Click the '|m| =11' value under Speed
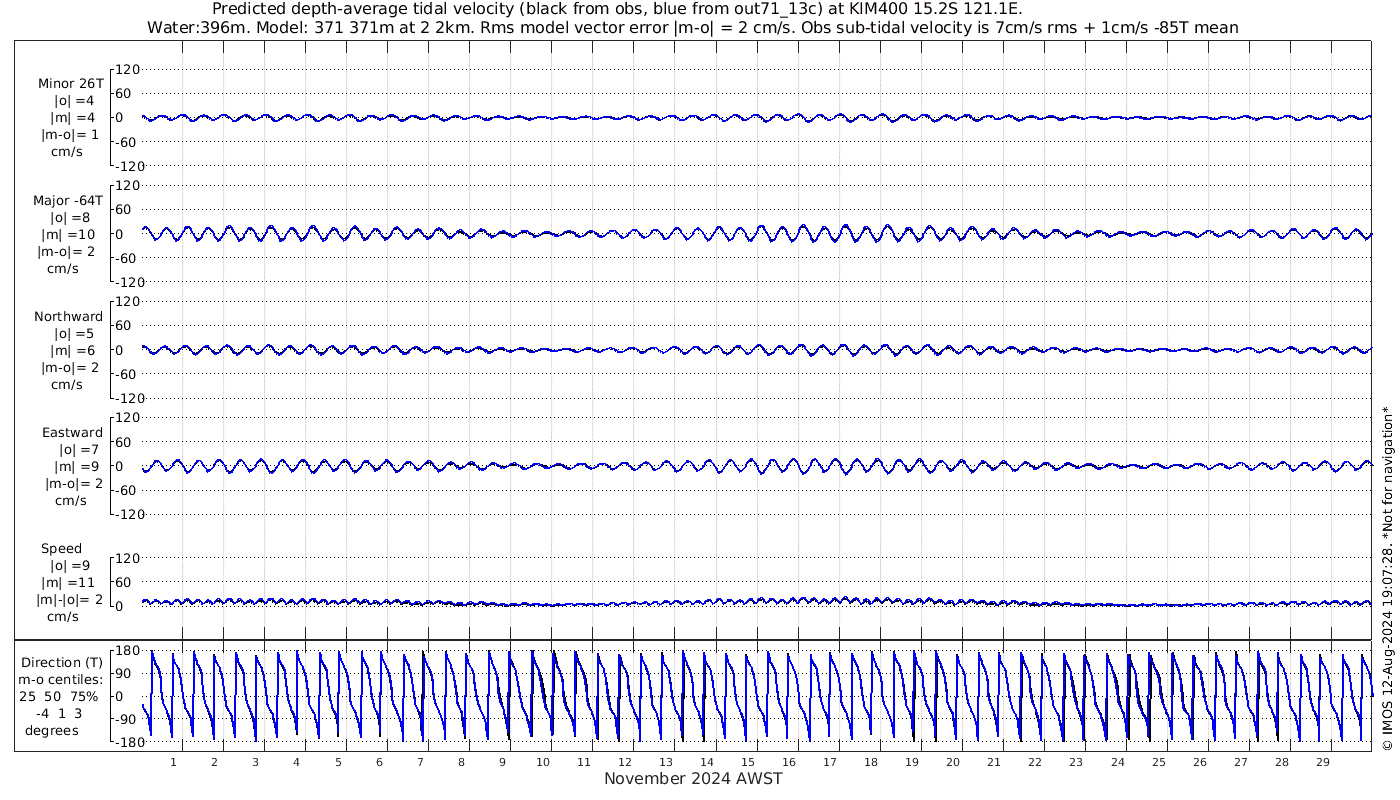Screen dimensions: 1400x800 (68, 583)
